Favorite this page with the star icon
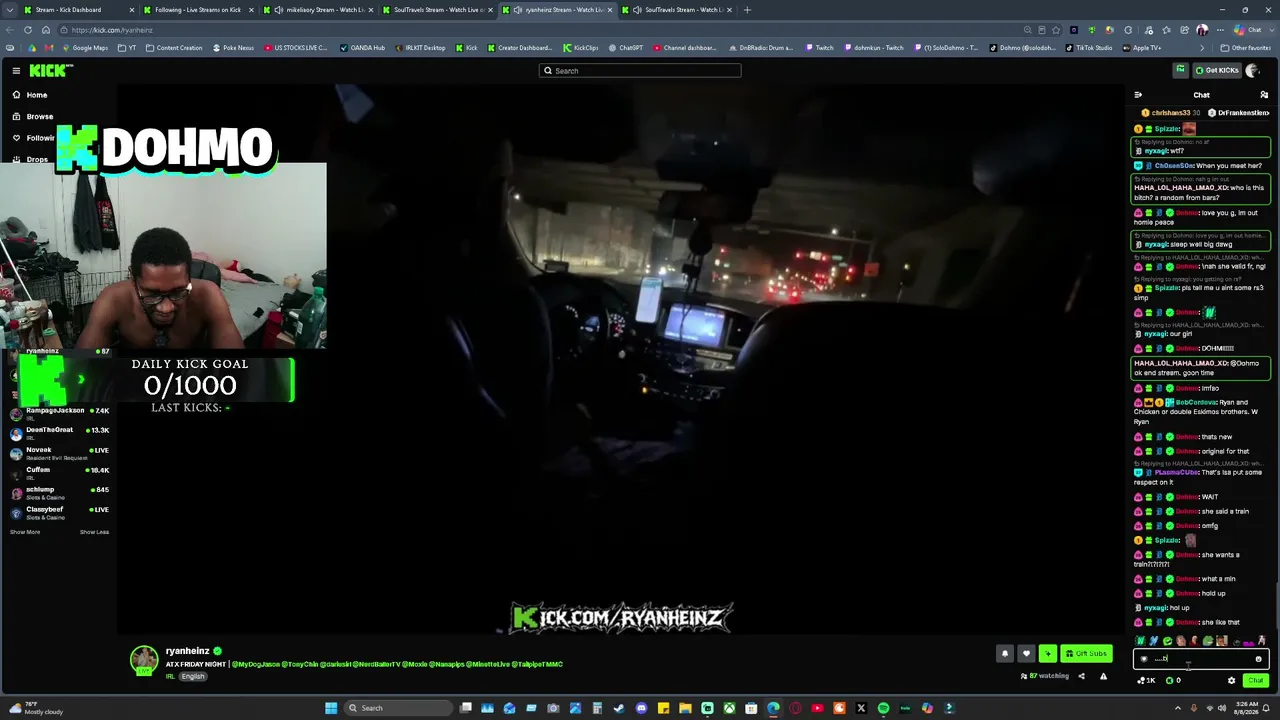The image size is (1280, 720). [x=1058, y=30]
